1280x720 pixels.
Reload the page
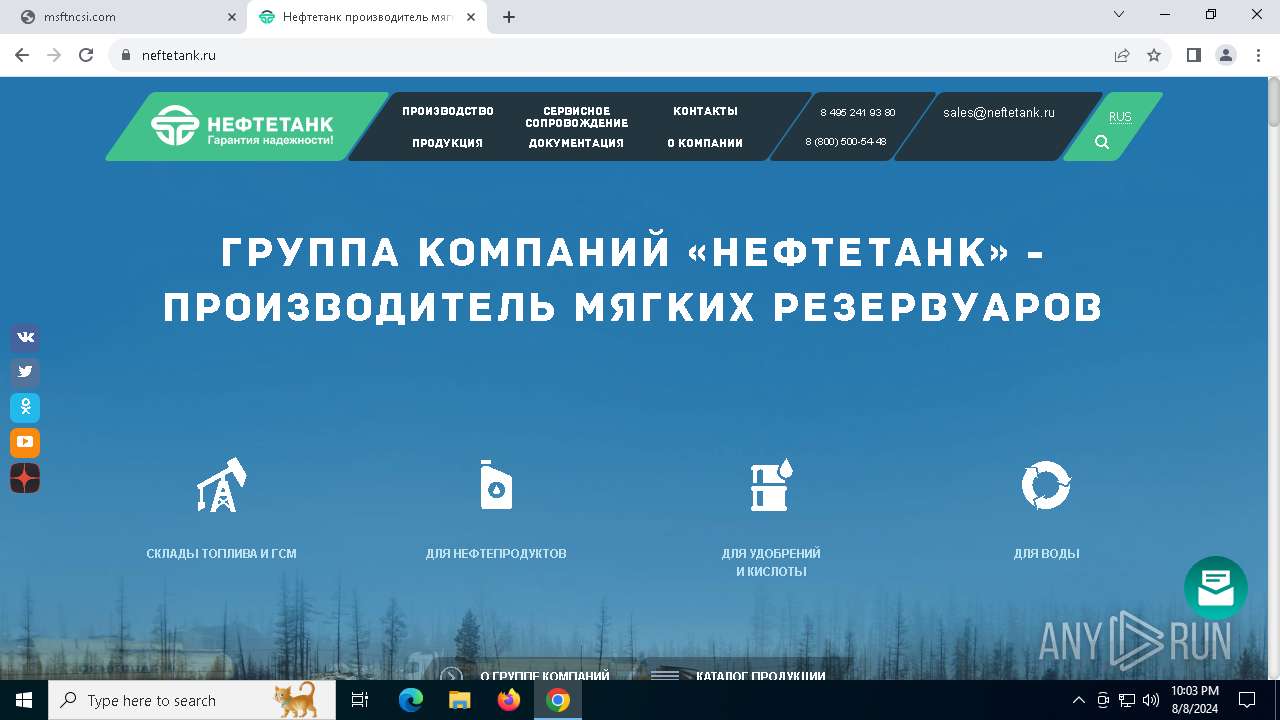click(86, 55)
